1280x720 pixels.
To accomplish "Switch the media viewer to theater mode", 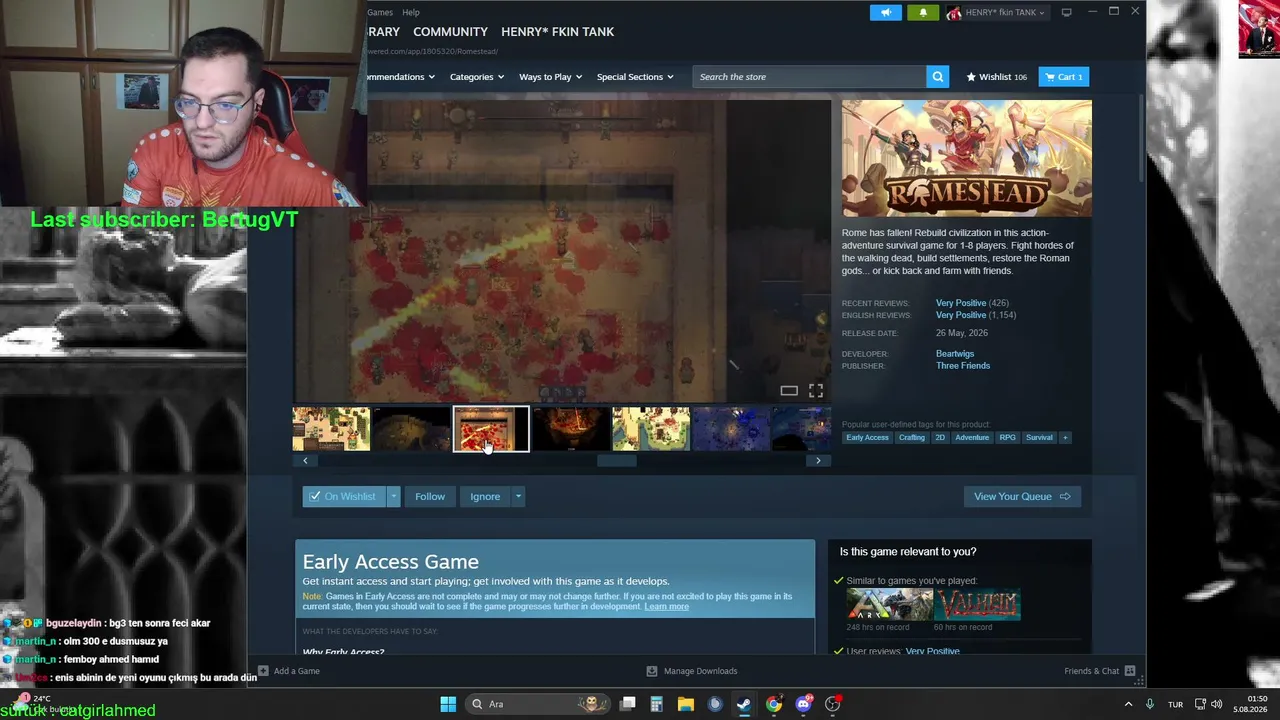I will [x=789, y=390].
